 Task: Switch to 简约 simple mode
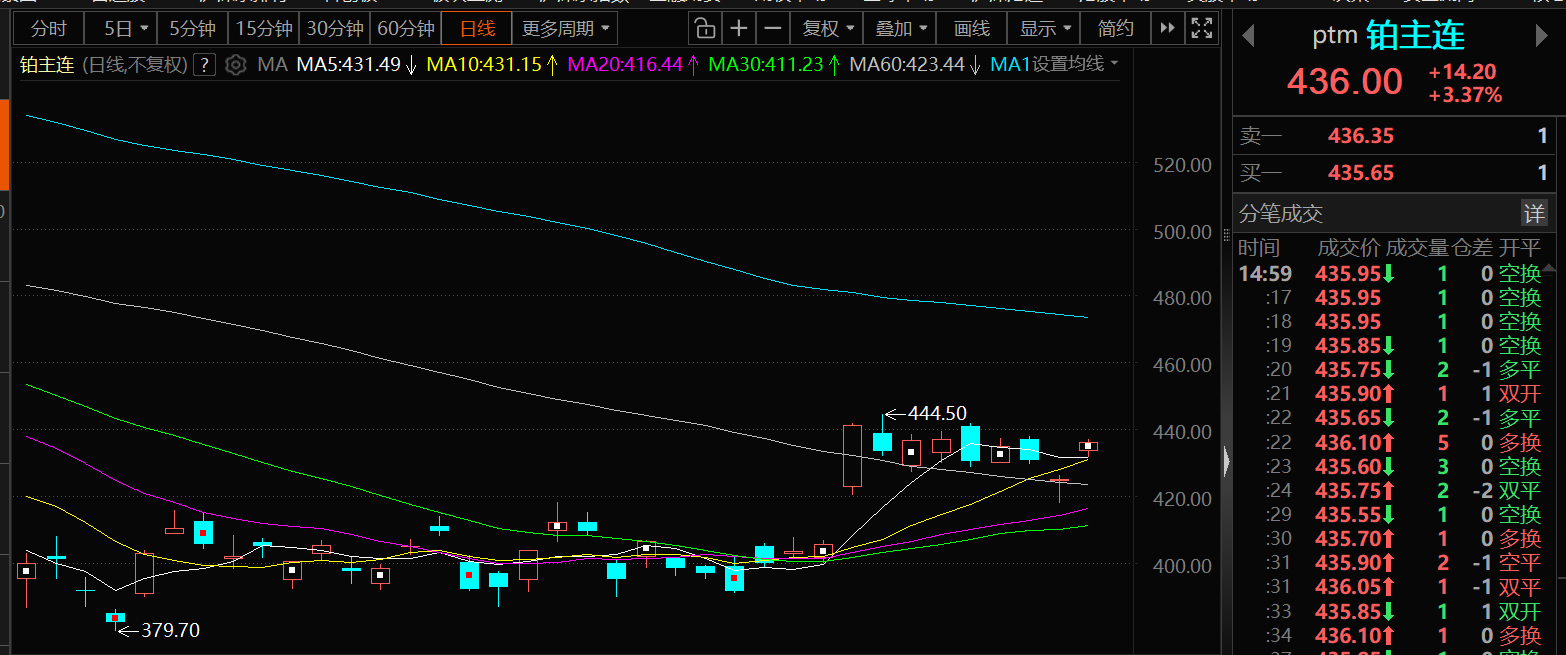click(x=1115, y=28)
